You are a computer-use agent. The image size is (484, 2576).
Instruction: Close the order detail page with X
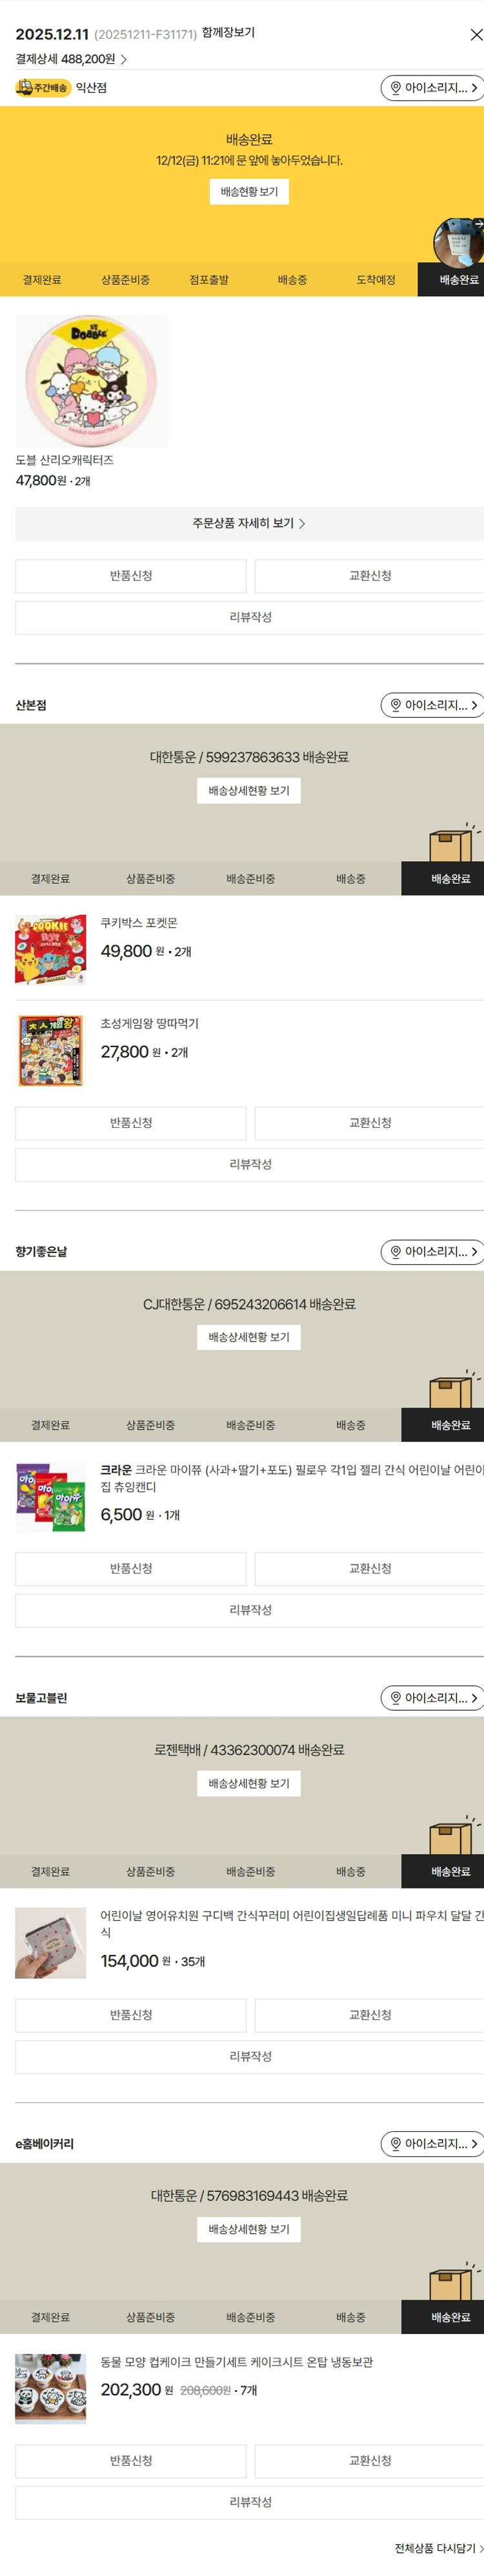(x=475, y=35)
